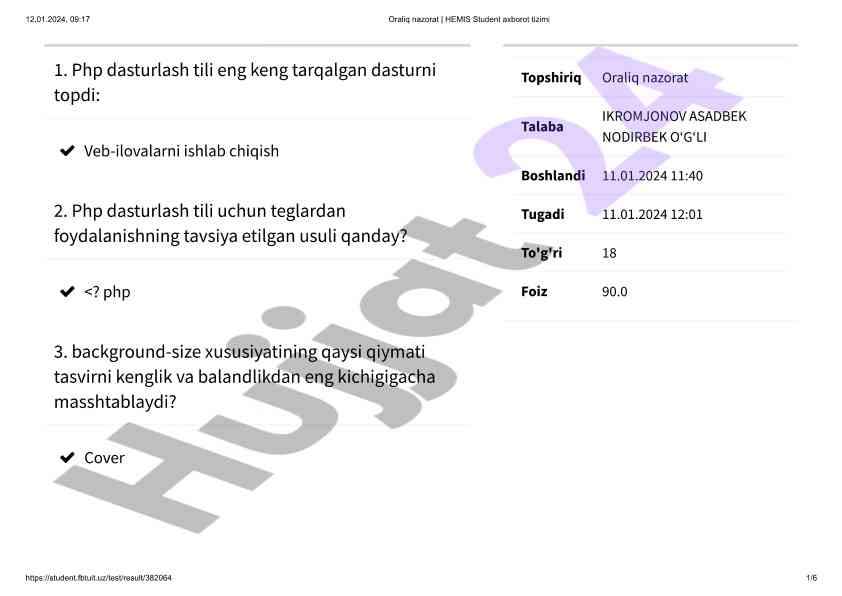Click question 2 about teglardan foydalanish
The height and width of the screenshot is (596, 842).
230,223
